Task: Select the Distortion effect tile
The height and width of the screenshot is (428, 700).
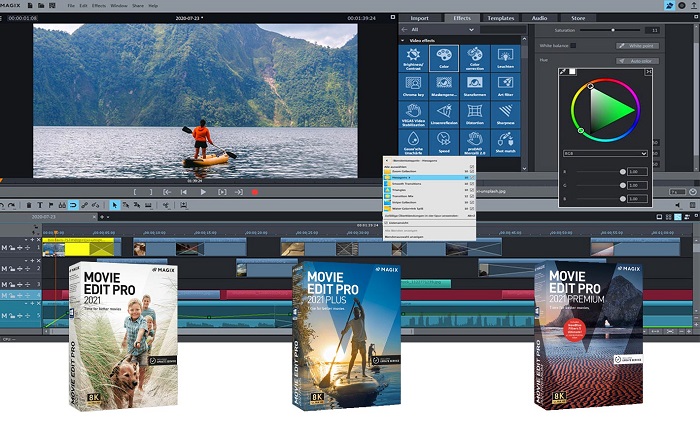Action: coord(475,115)
